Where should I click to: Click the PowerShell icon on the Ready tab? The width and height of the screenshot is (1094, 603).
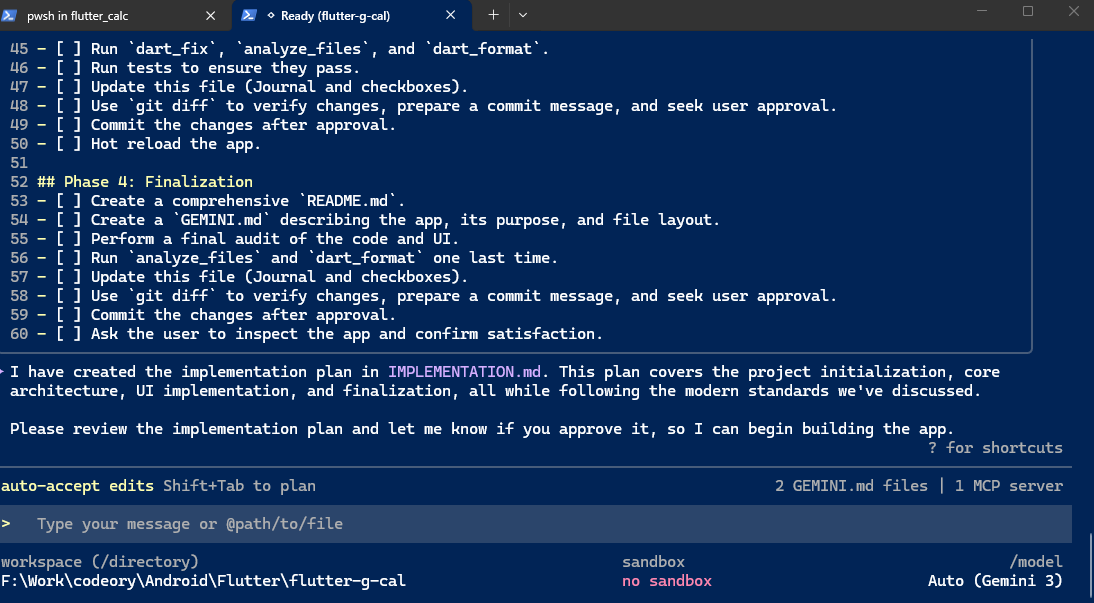coord(247,16)
